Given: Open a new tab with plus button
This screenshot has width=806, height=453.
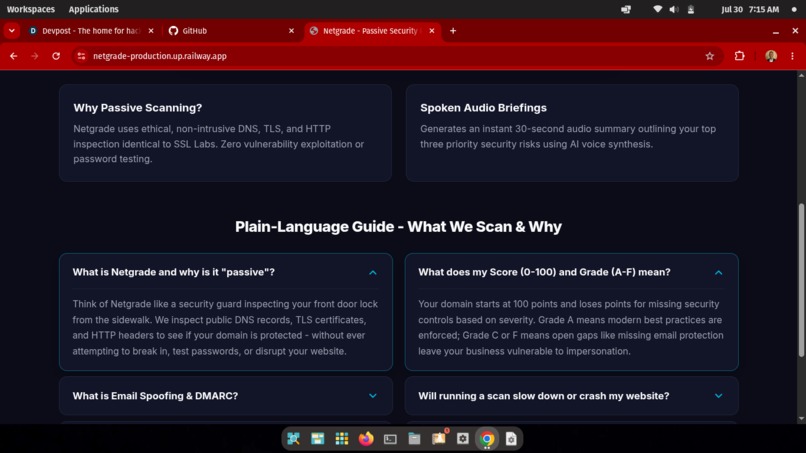Looking at the screenshot, I should (x=453, y=31).
